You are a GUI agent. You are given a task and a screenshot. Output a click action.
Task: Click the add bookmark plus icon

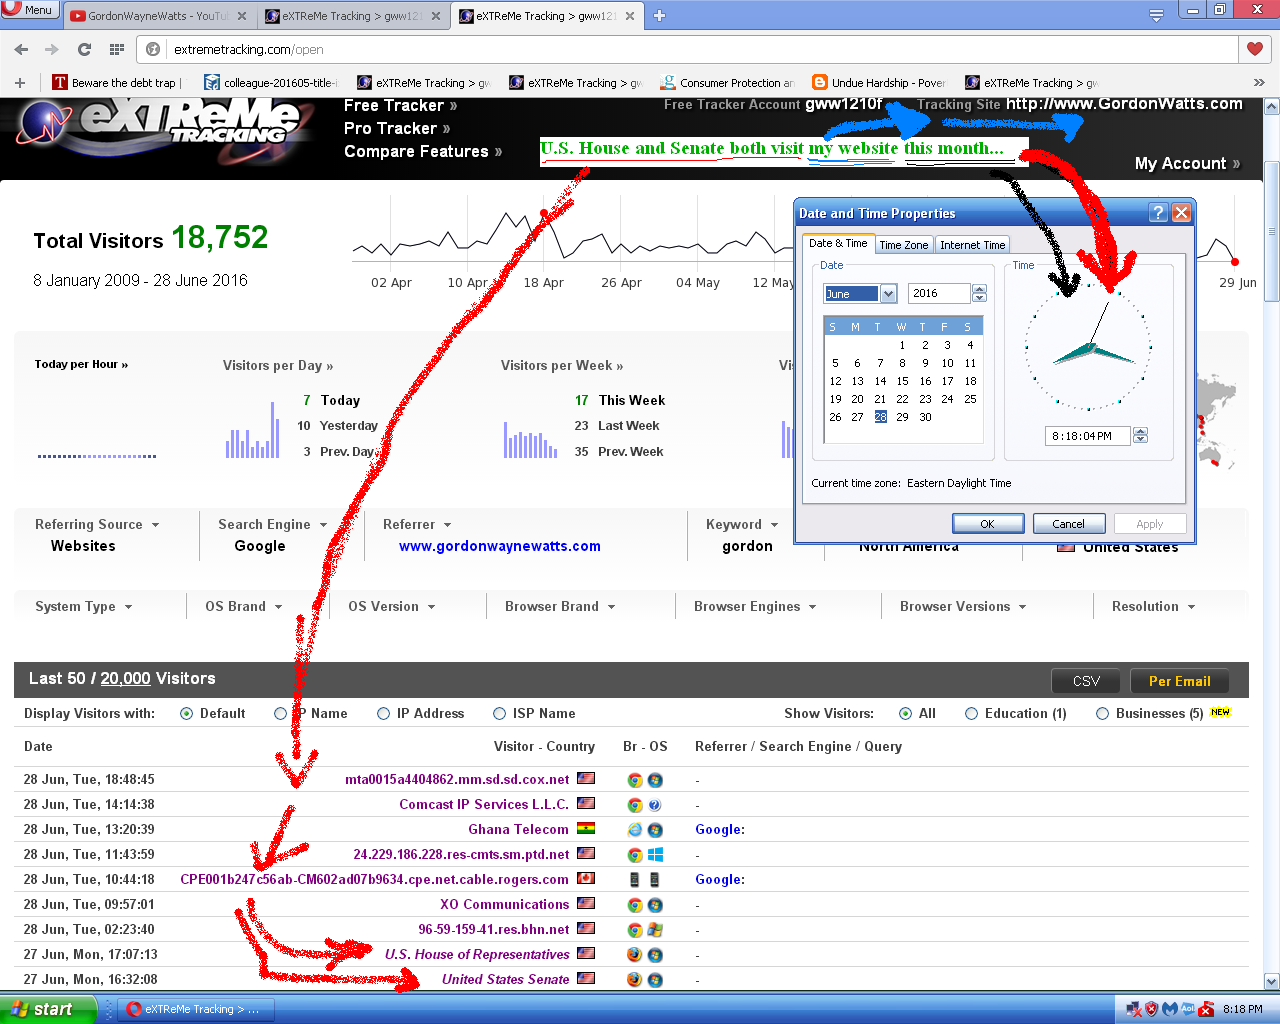click(19, 83)
